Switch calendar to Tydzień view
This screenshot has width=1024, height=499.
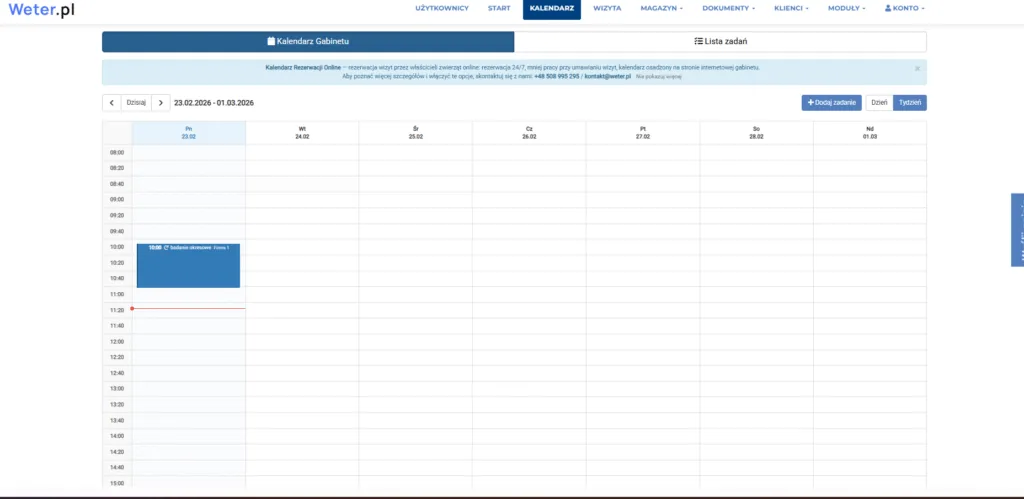pos(910,103)
